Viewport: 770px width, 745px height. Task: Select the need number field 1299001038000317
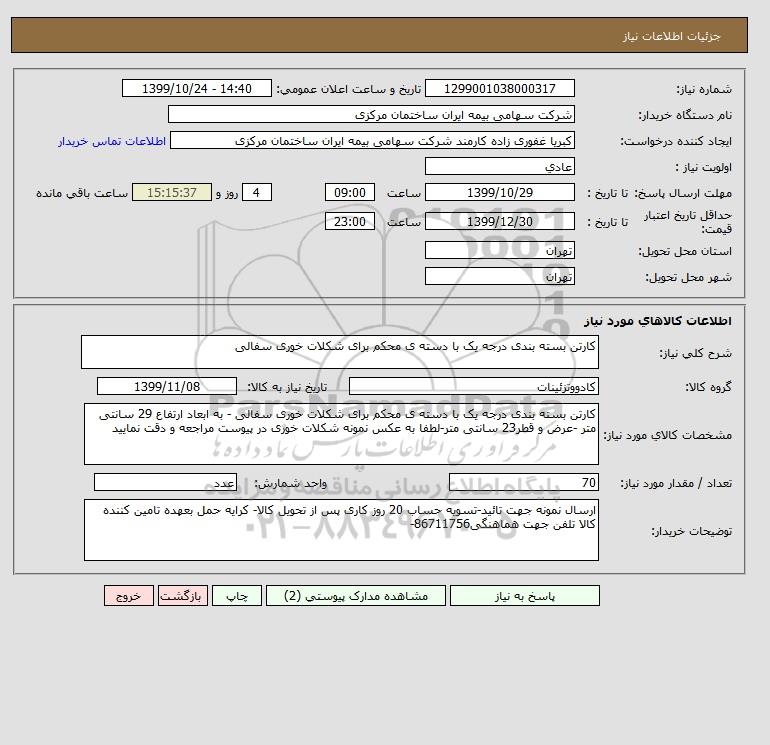pyautogui.click(x=499, y=88)
